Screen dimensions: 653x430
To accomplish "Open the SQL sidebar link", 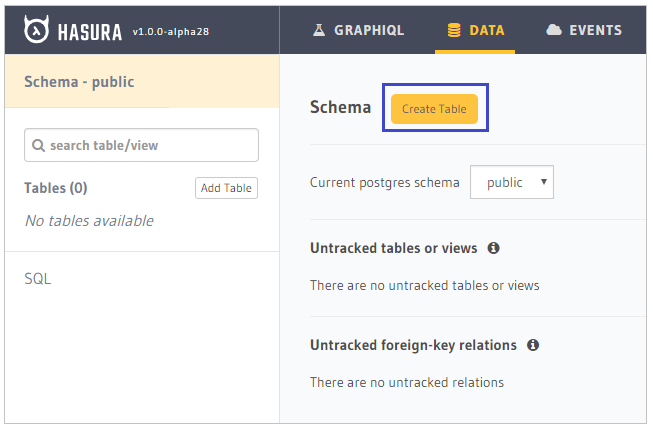I will coord(38,278).
